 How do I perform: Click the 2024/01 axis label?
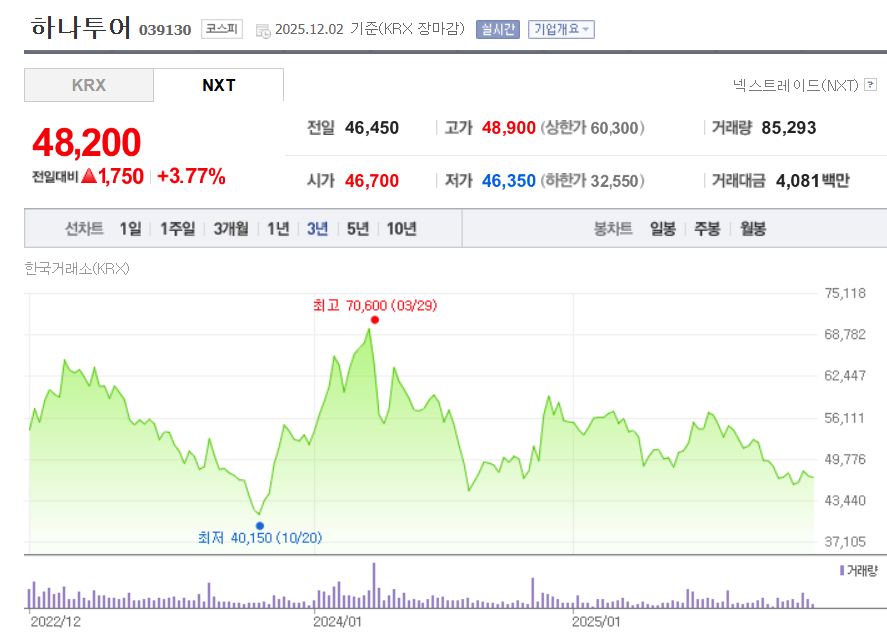pos(337,622)
